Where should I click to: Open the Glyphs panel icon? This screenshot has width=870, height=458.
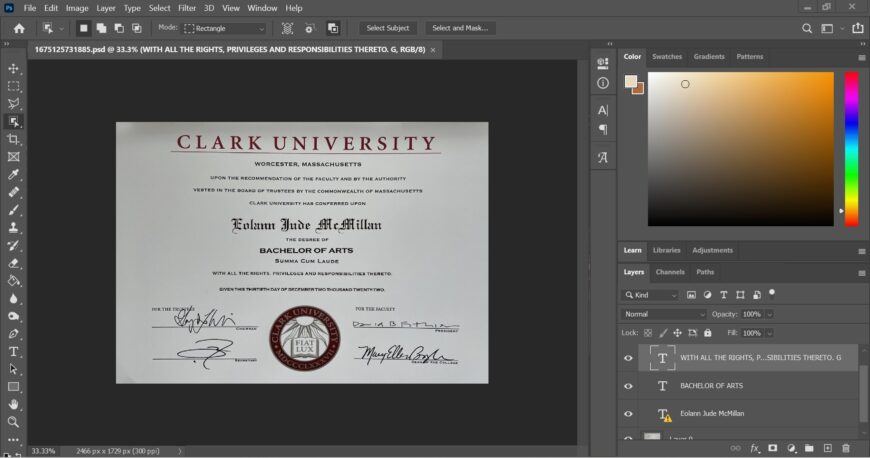pos(603,158)
